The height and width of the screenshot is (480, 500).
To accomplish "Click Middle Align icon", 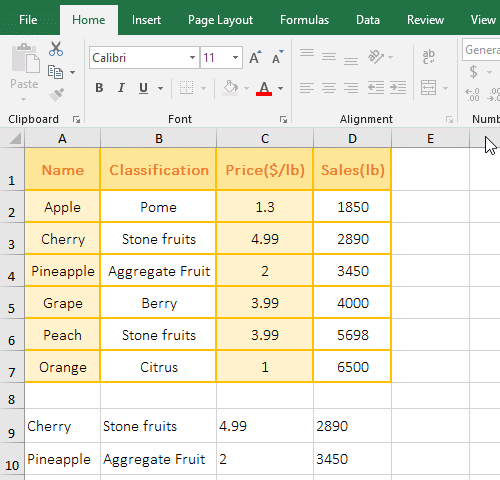I will [x=329, y=57].
